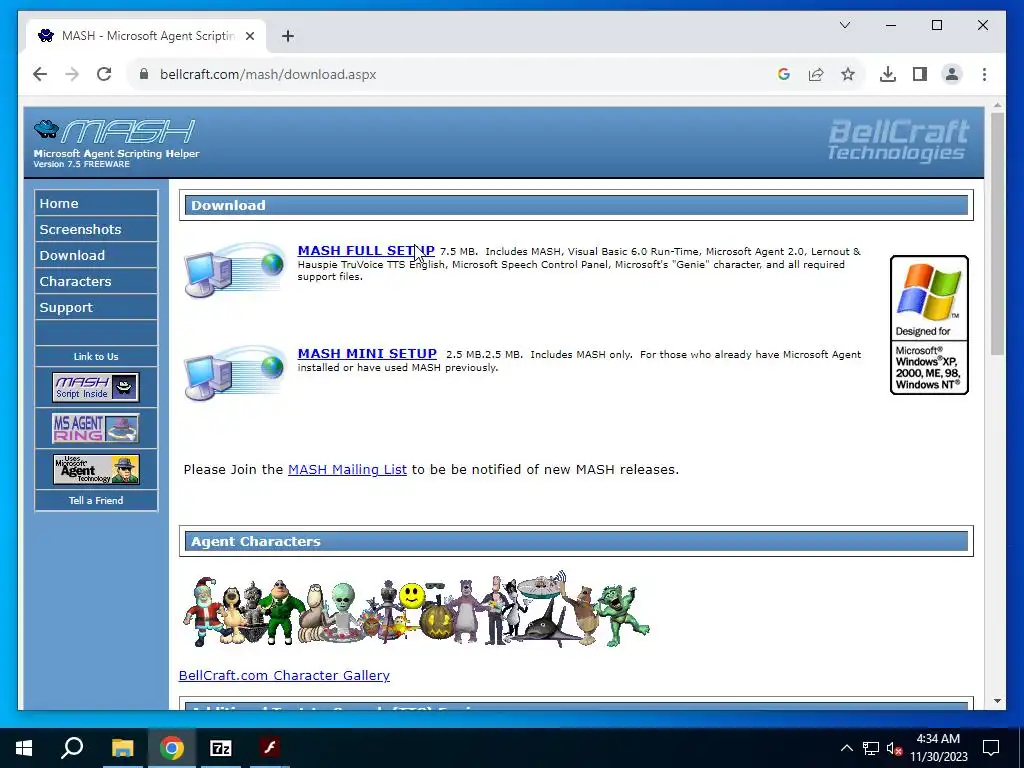This screenshot has width=1024, height=768.
Task: Download MASH FULL SETUP
Action: pyautogui.click(x=366, y=251)
